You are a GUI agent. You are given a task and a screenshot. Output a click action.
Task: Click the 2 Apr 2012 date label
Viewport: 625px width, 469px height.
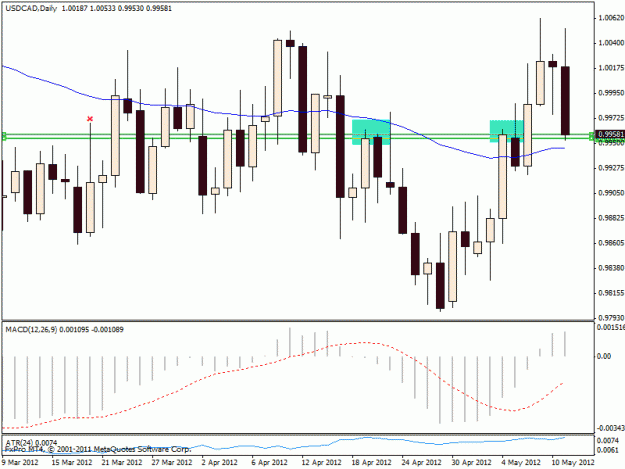coord(220,462)
